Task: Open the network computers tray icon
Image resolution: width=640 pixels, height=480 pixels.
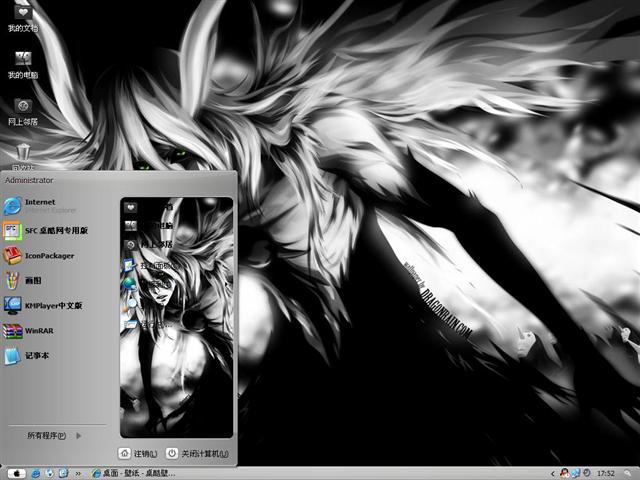Action: coord(576,473)
